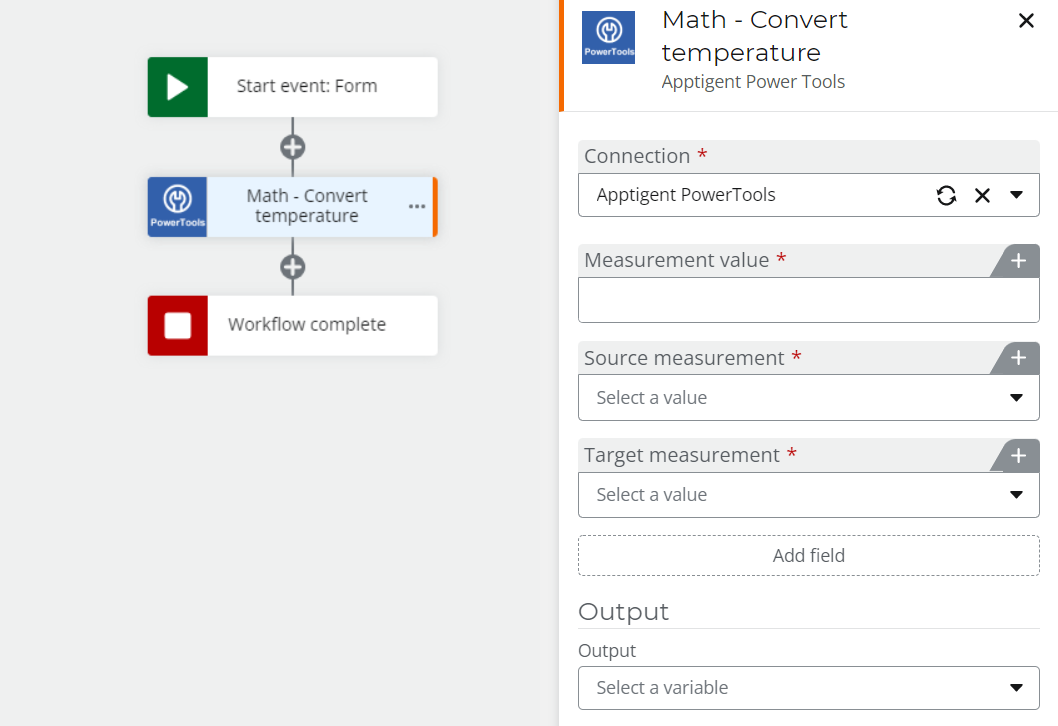Image resolution: width=1058 pixels, height=726 pixels.
Task: Click the red Workflow complete stop icon
Action: [178, 325]
